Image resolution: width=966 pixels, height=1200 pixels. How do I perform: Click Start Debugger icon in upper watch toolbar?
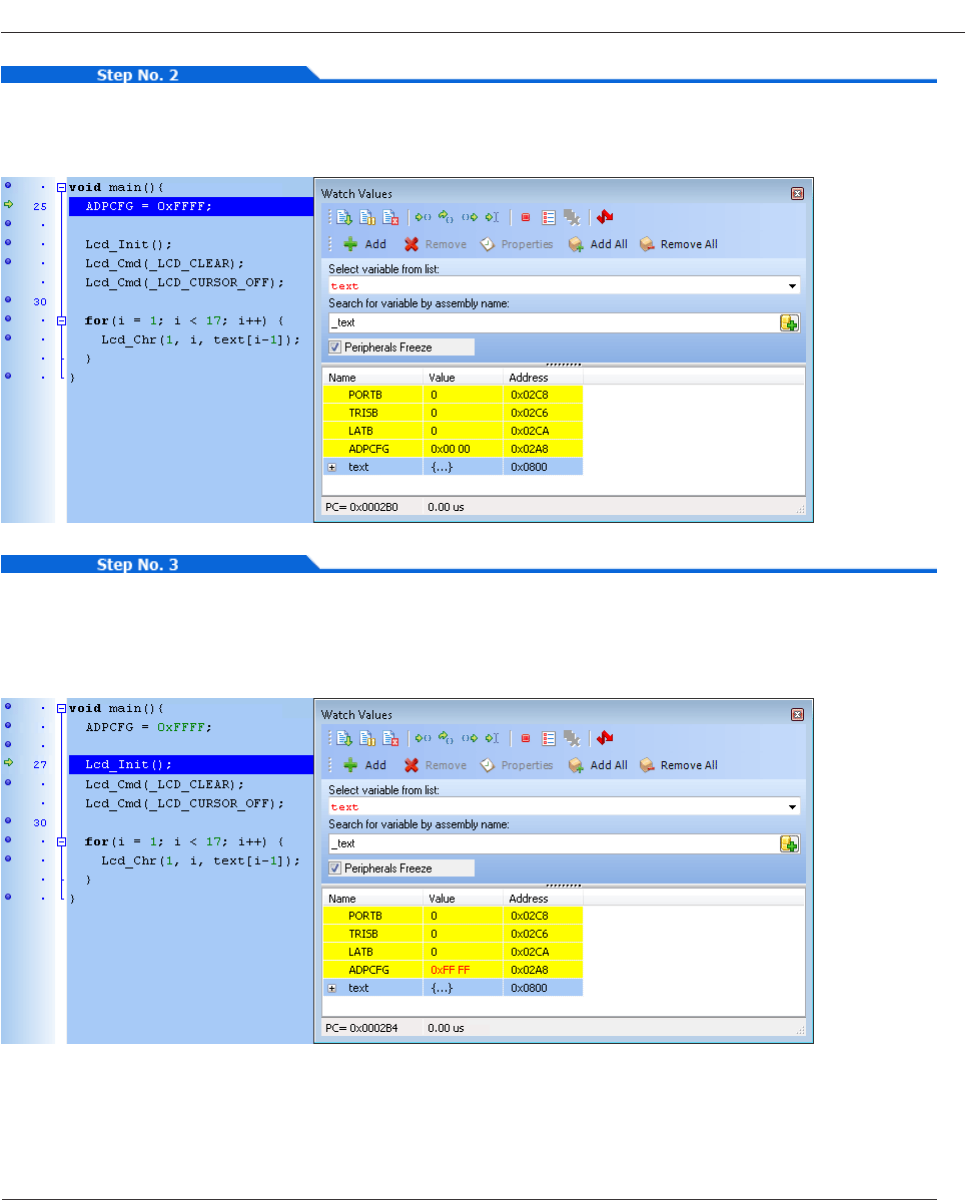344,217
